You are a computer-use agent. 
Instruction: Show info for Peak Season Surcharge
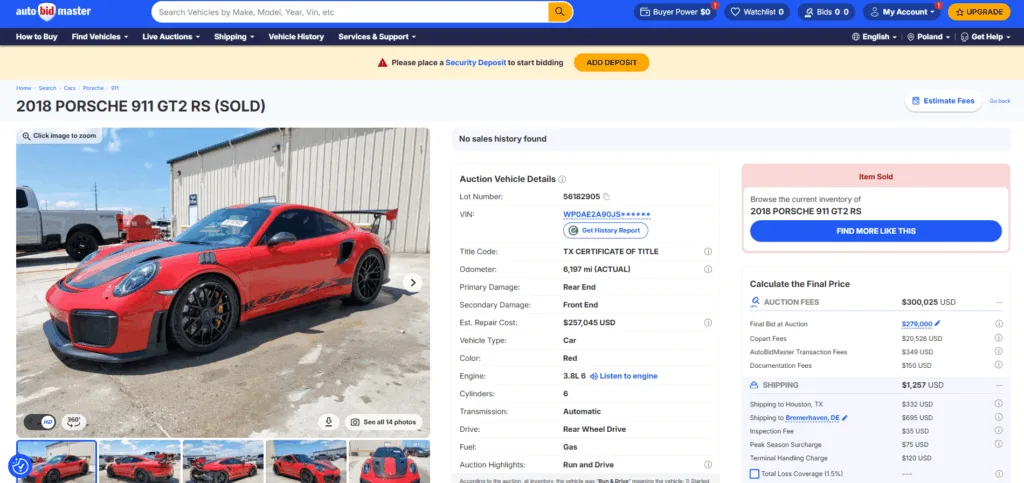coord(999,444)
